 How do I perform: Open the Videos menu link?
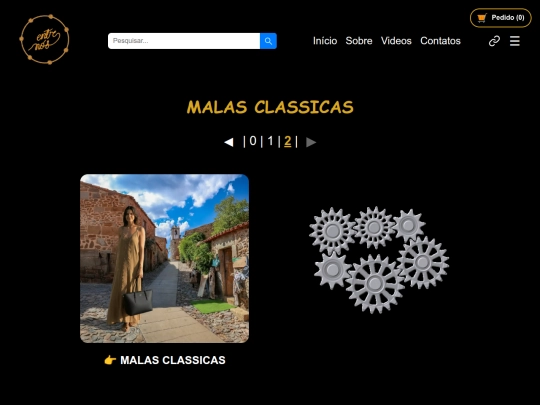[396, 41]
